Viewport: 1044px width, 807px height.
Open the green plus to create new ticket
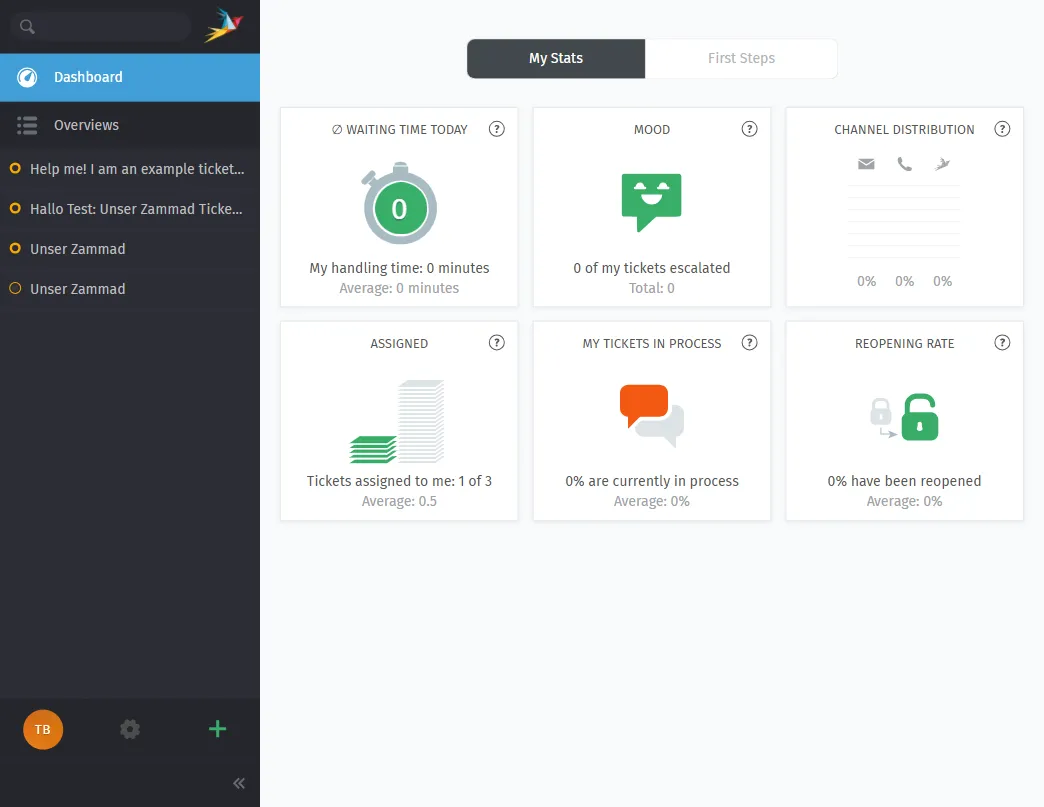pyautogui.click(x=217, y=729)
